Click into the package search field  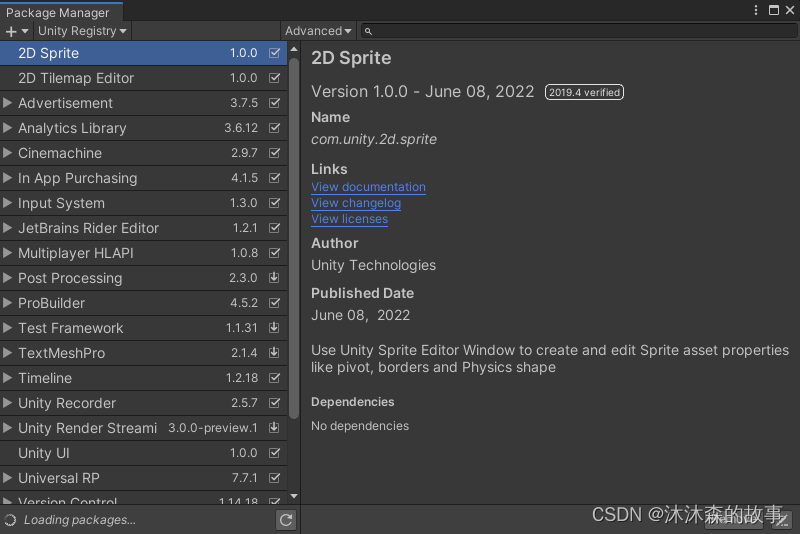[x=580, y=31]
